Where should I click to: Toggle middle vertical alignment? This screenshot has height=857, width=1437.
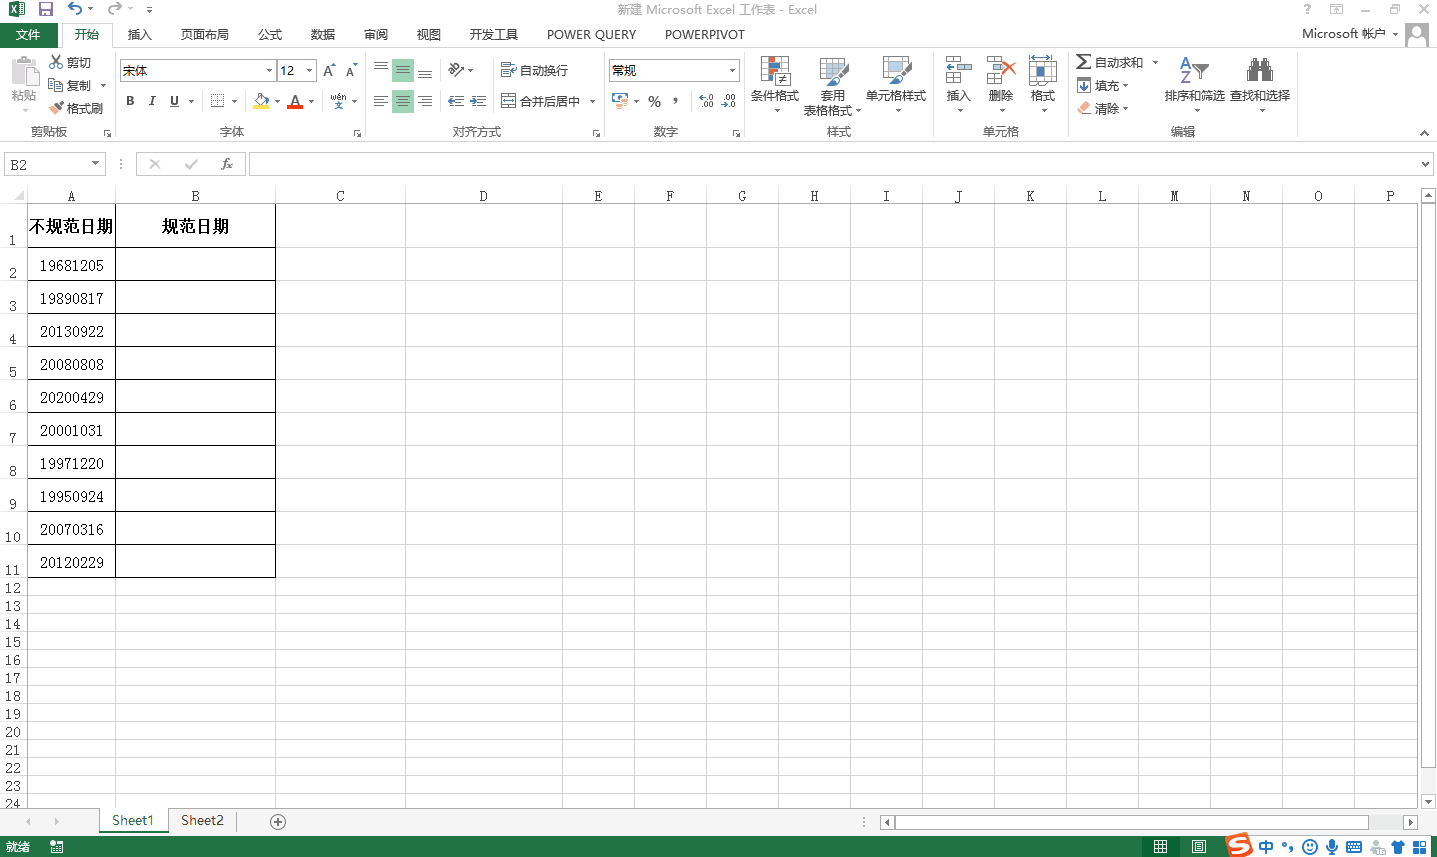402,70
